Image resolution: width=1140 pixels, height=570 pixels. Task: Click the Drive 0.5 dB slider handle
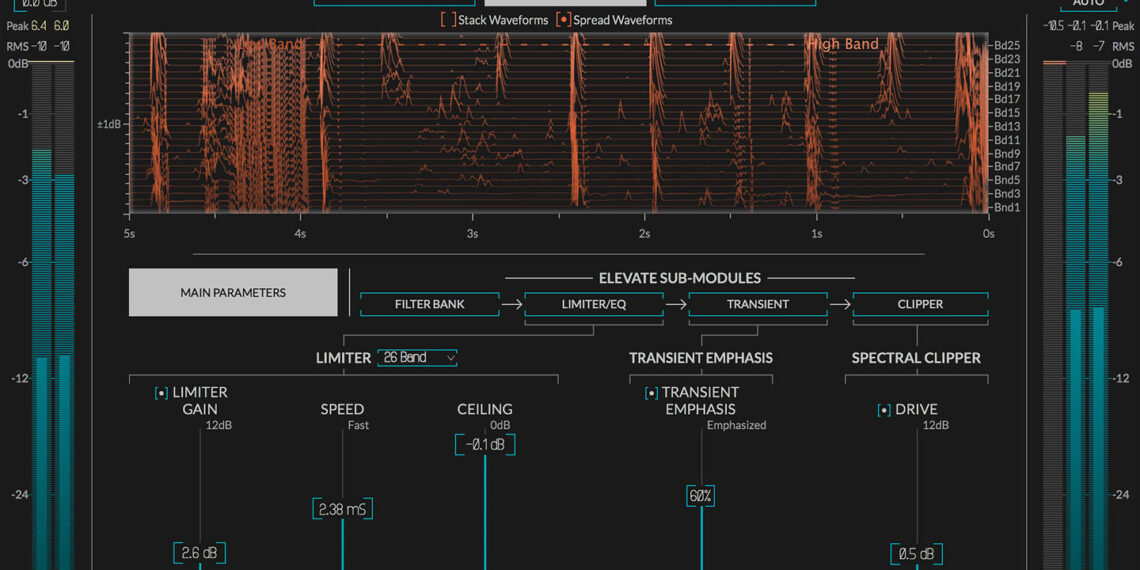(916, 554)
